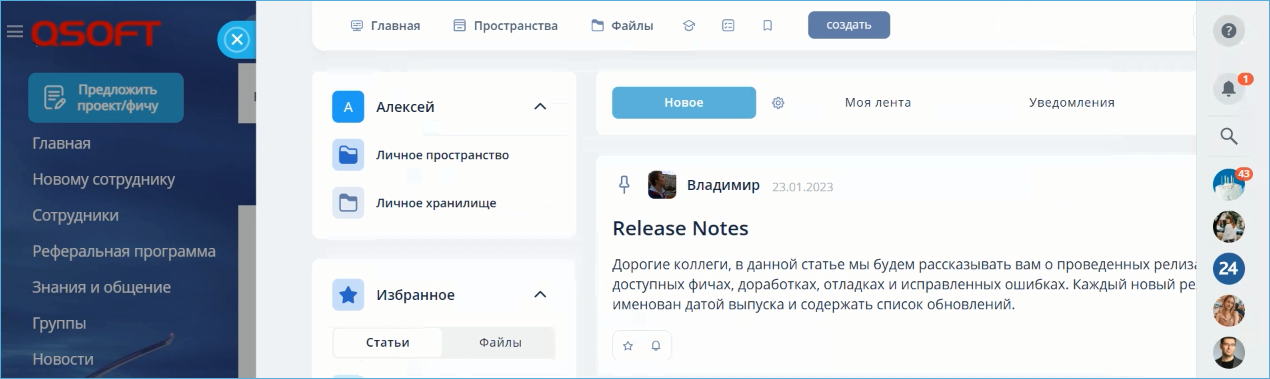This screenshot has width=1270, height=379.
Task: Click the Алексей avatar letter A
Action: (x=348, y=107)
